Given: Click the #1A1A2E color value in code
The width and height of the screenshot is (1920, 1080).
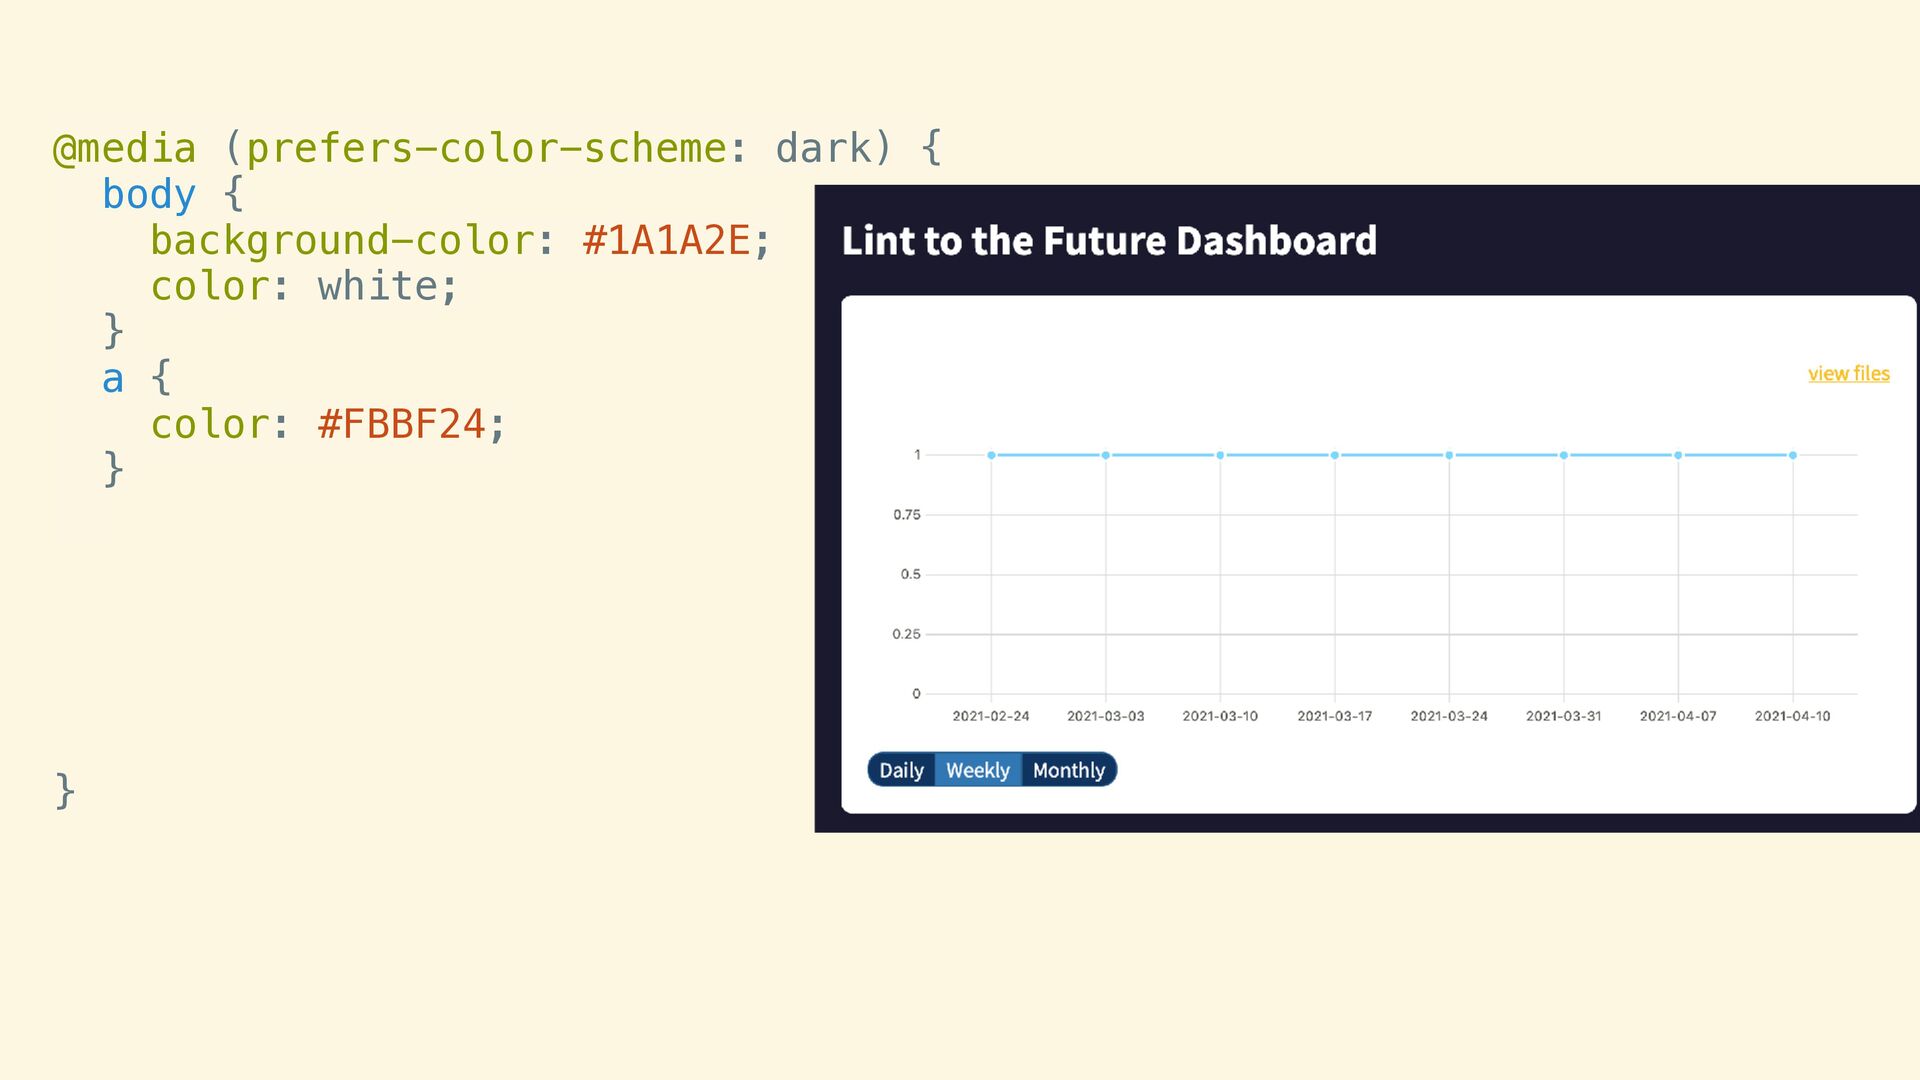Looking at the screenshot, I should click(666, 241).
